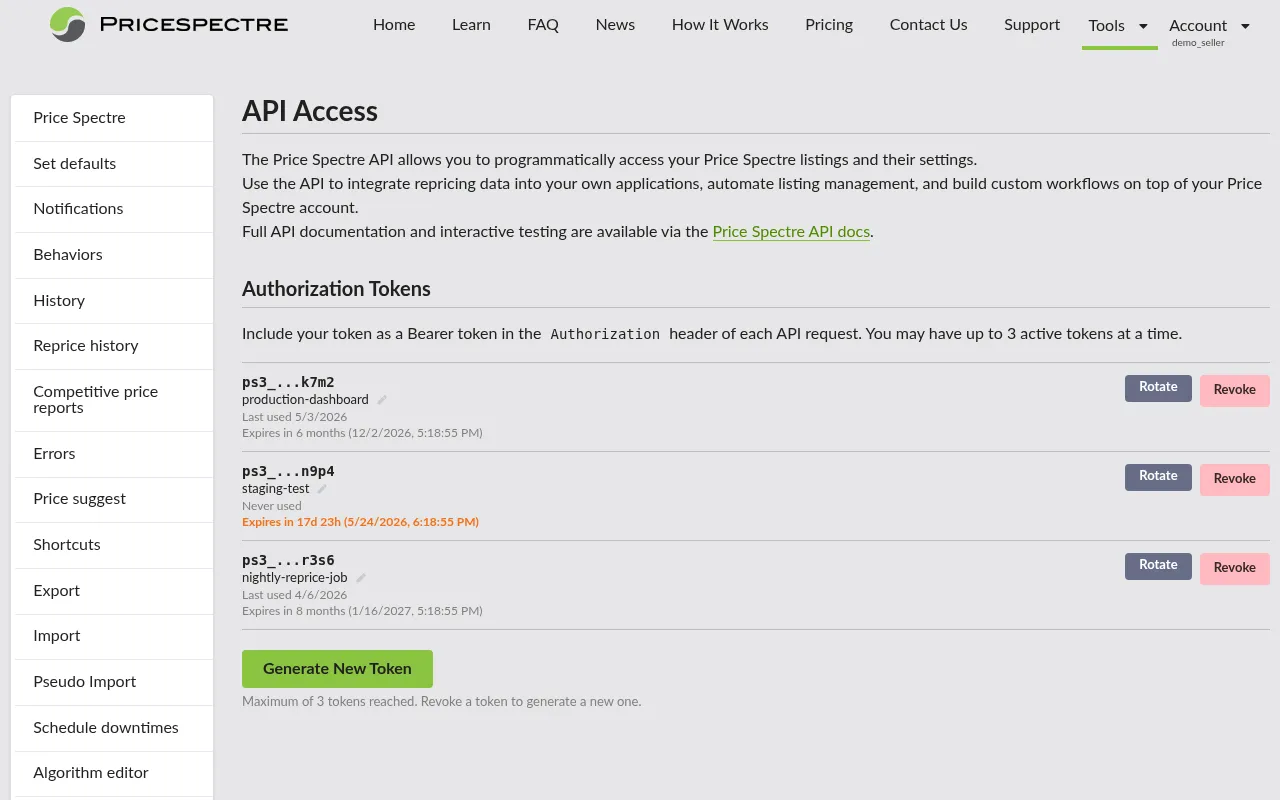The width and height of the screenshot is (1280, 800).
Task: Click the 'Authorization' code header text
Action: pyautogui.click(x=605, y=334)
